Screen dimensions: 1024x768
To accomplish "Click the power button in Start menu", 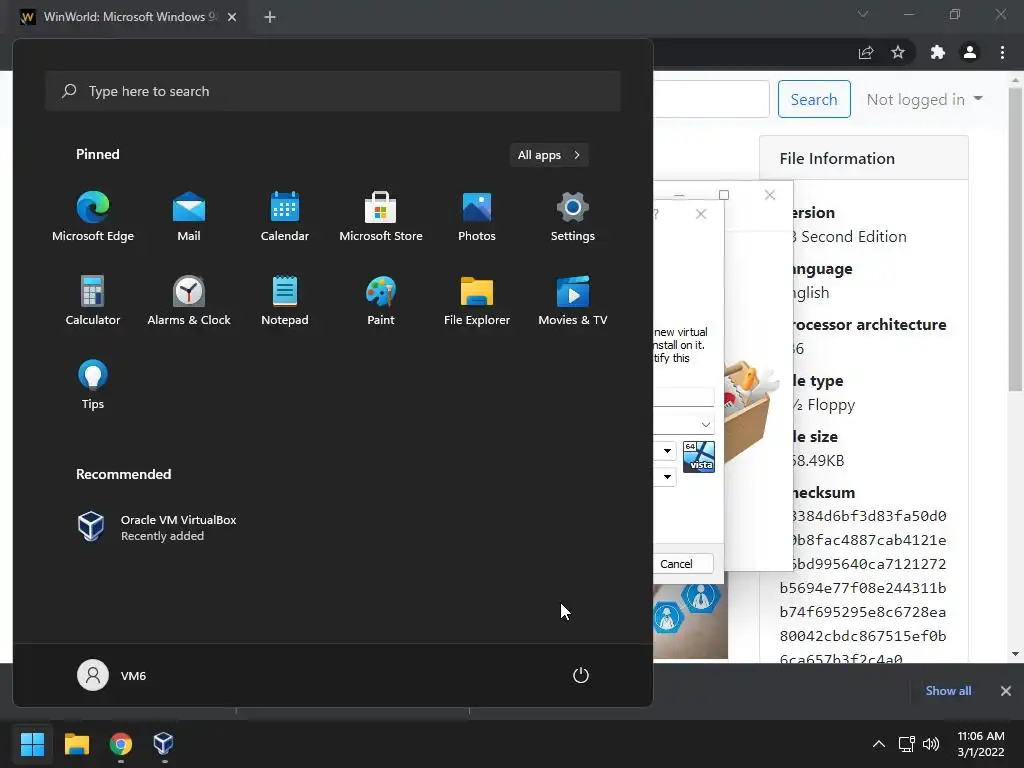I will 581,675.
